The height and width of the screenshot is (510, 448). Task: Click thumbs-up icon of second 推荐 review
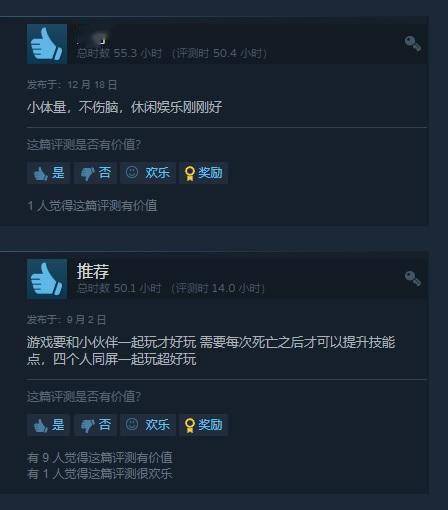pyautogui.click(x=47, y=279)
